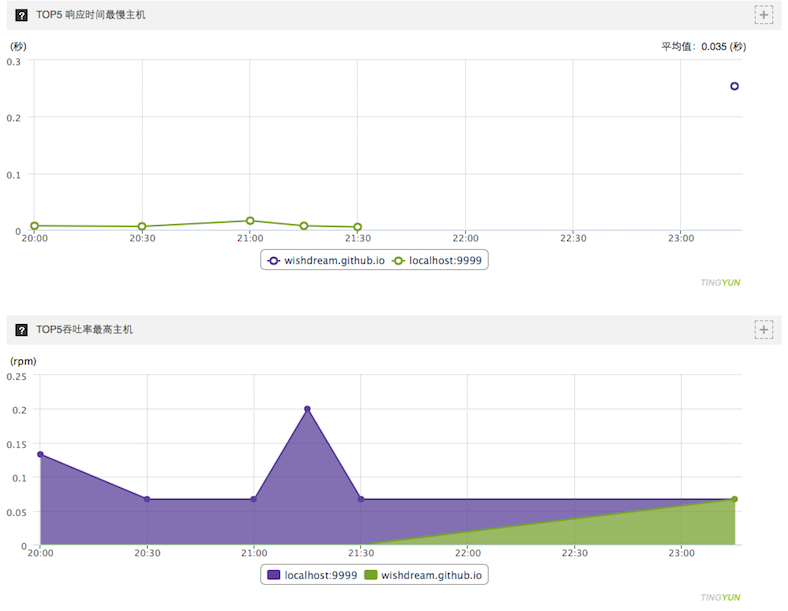The width and height of the screenshot is (788, 611).
Task: Toggle localhost:9999 series in throughput legend
Action: click(312, 575)
